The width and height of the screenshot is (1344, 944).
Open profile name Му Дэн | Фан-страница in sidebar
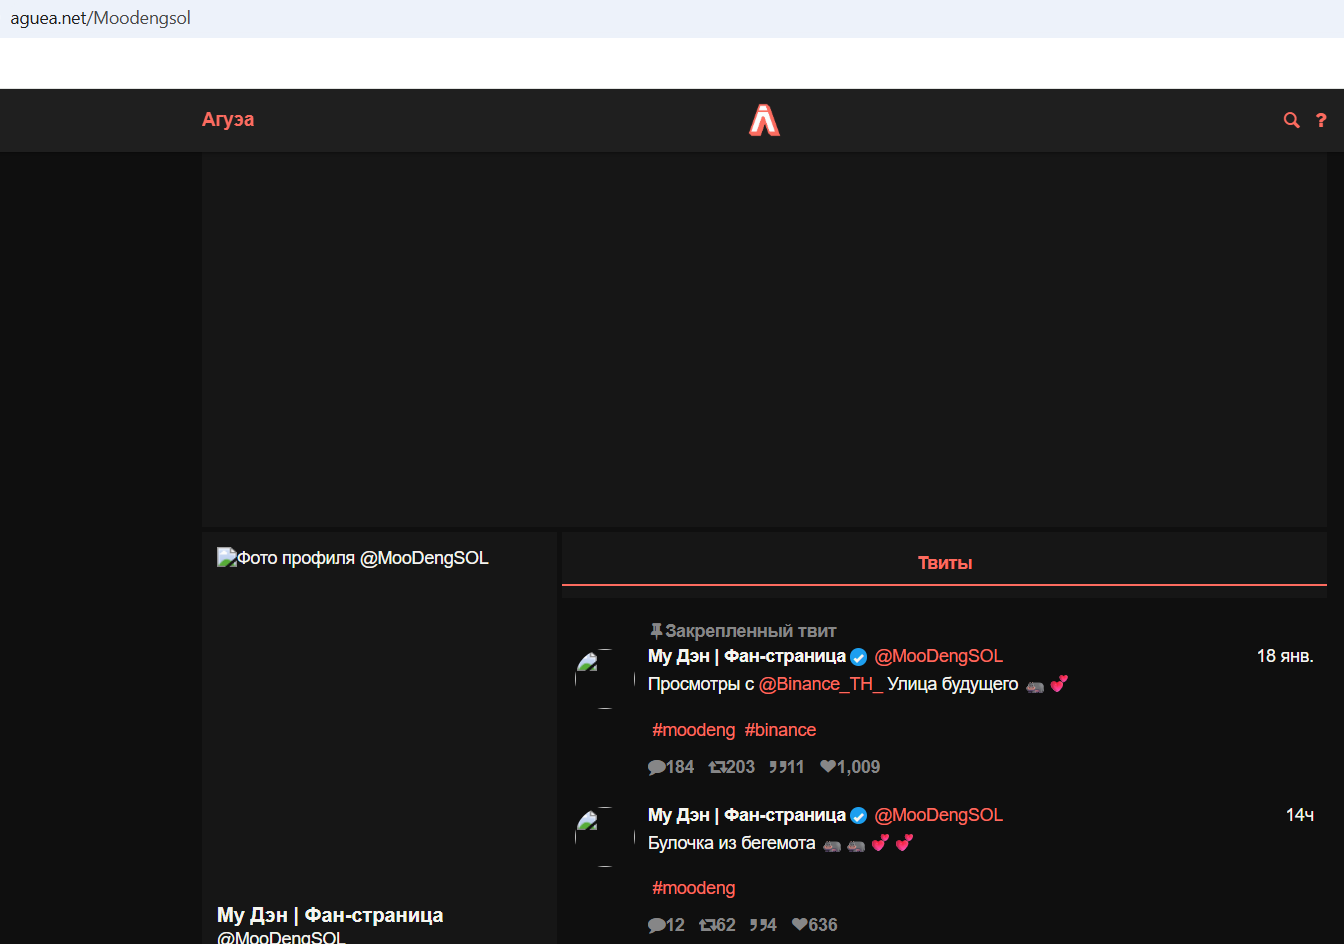(x=330, y=915)
